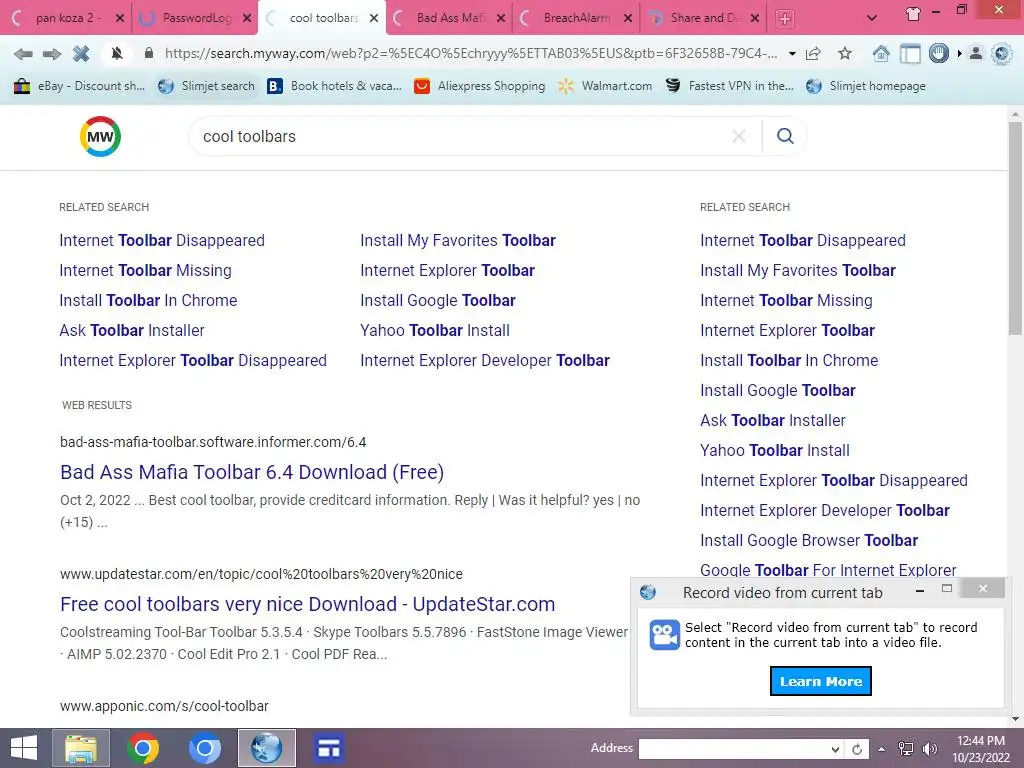Click the ad blocker hand icon
The image size is (1024, 768).
[x=938, y=53]
